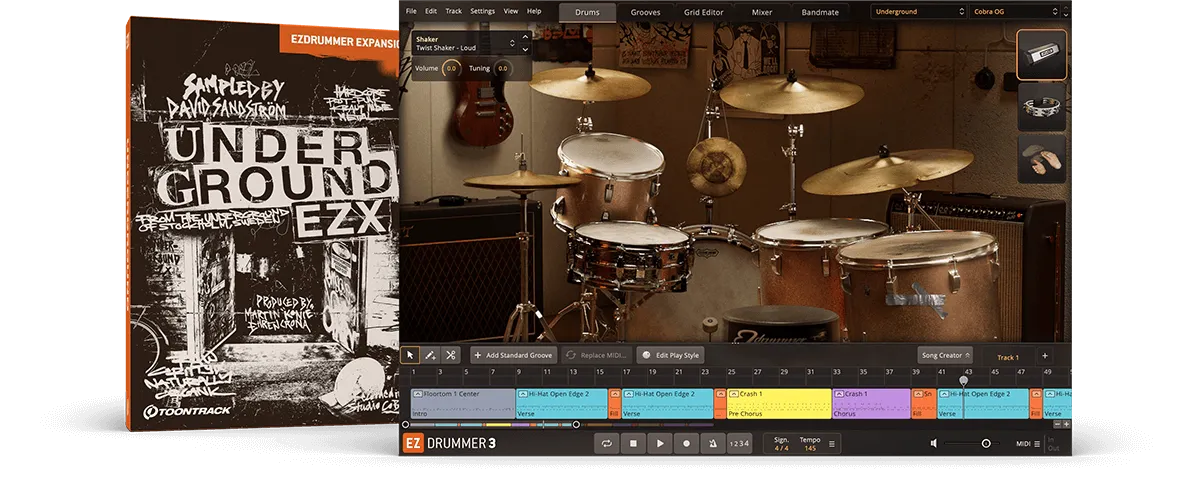The image size is (1200, 488).
Task: Toggle the loop button in transport
Action: [606, 443]
